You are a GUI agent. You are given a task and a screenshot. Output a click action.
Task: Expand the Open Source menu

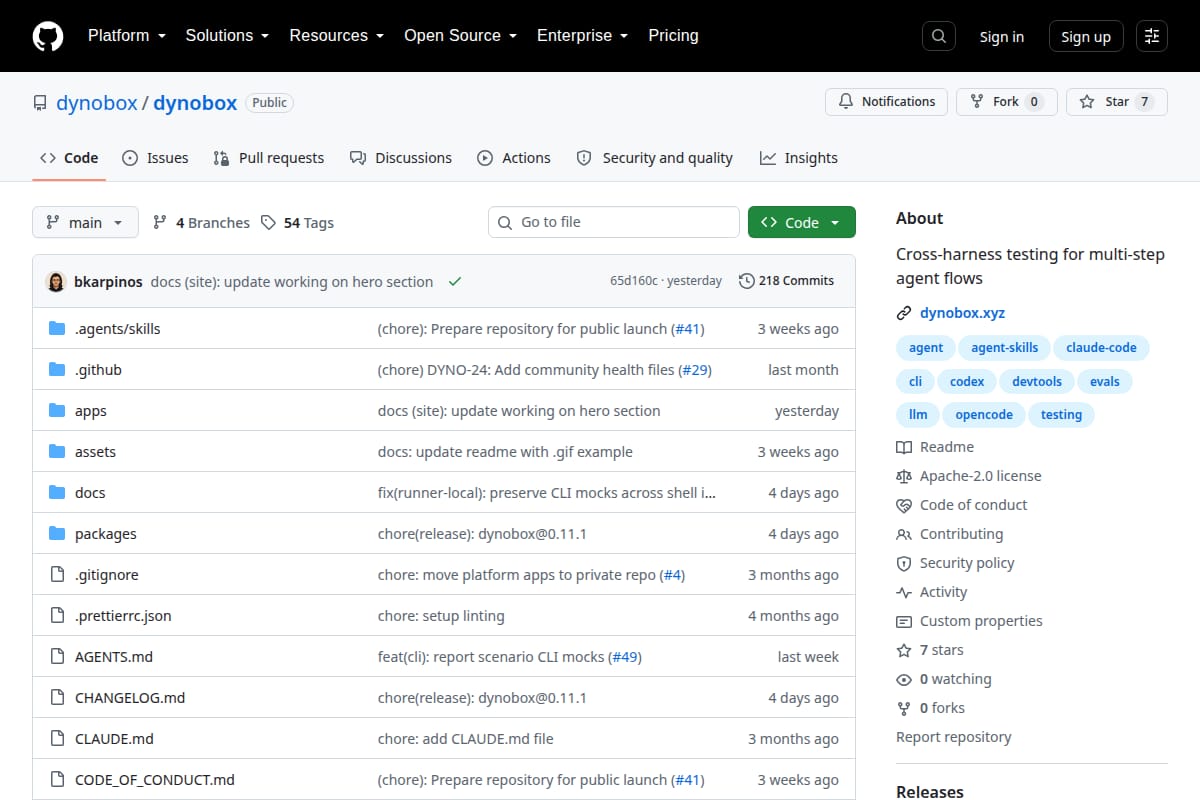(x=460, y=35)
